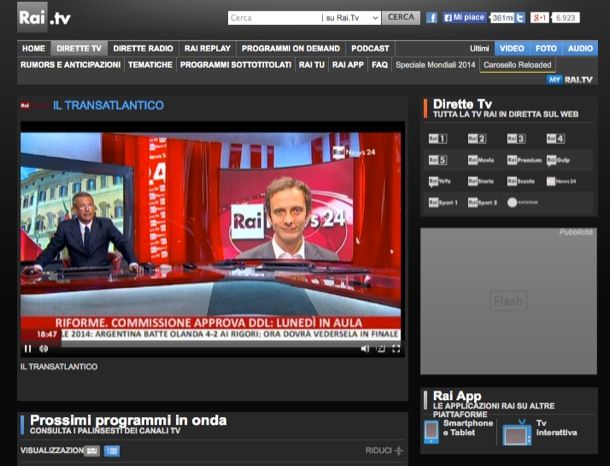This screenshot has width=610, height=466.
Task: Click the globe icon next to pause
Action: point(44,349)
